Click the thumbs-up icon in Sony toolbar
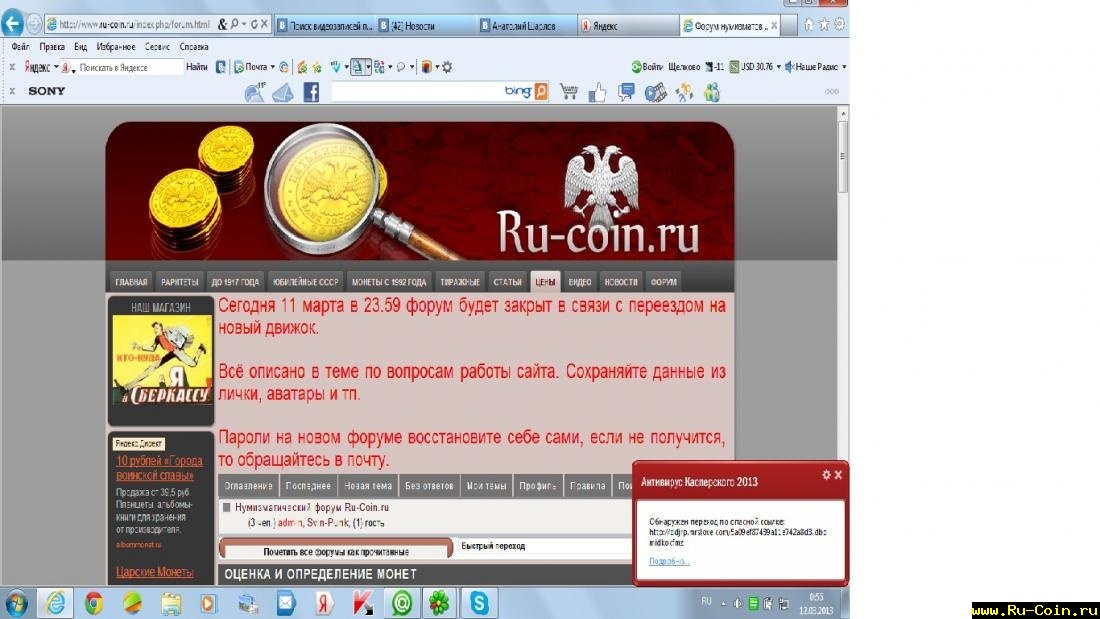1100x619 pixels. coord(598,92)
